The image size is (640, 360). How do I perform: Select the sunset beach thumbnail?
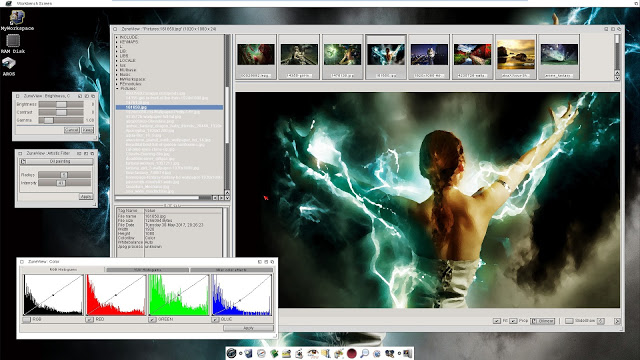tap(516, 56)
